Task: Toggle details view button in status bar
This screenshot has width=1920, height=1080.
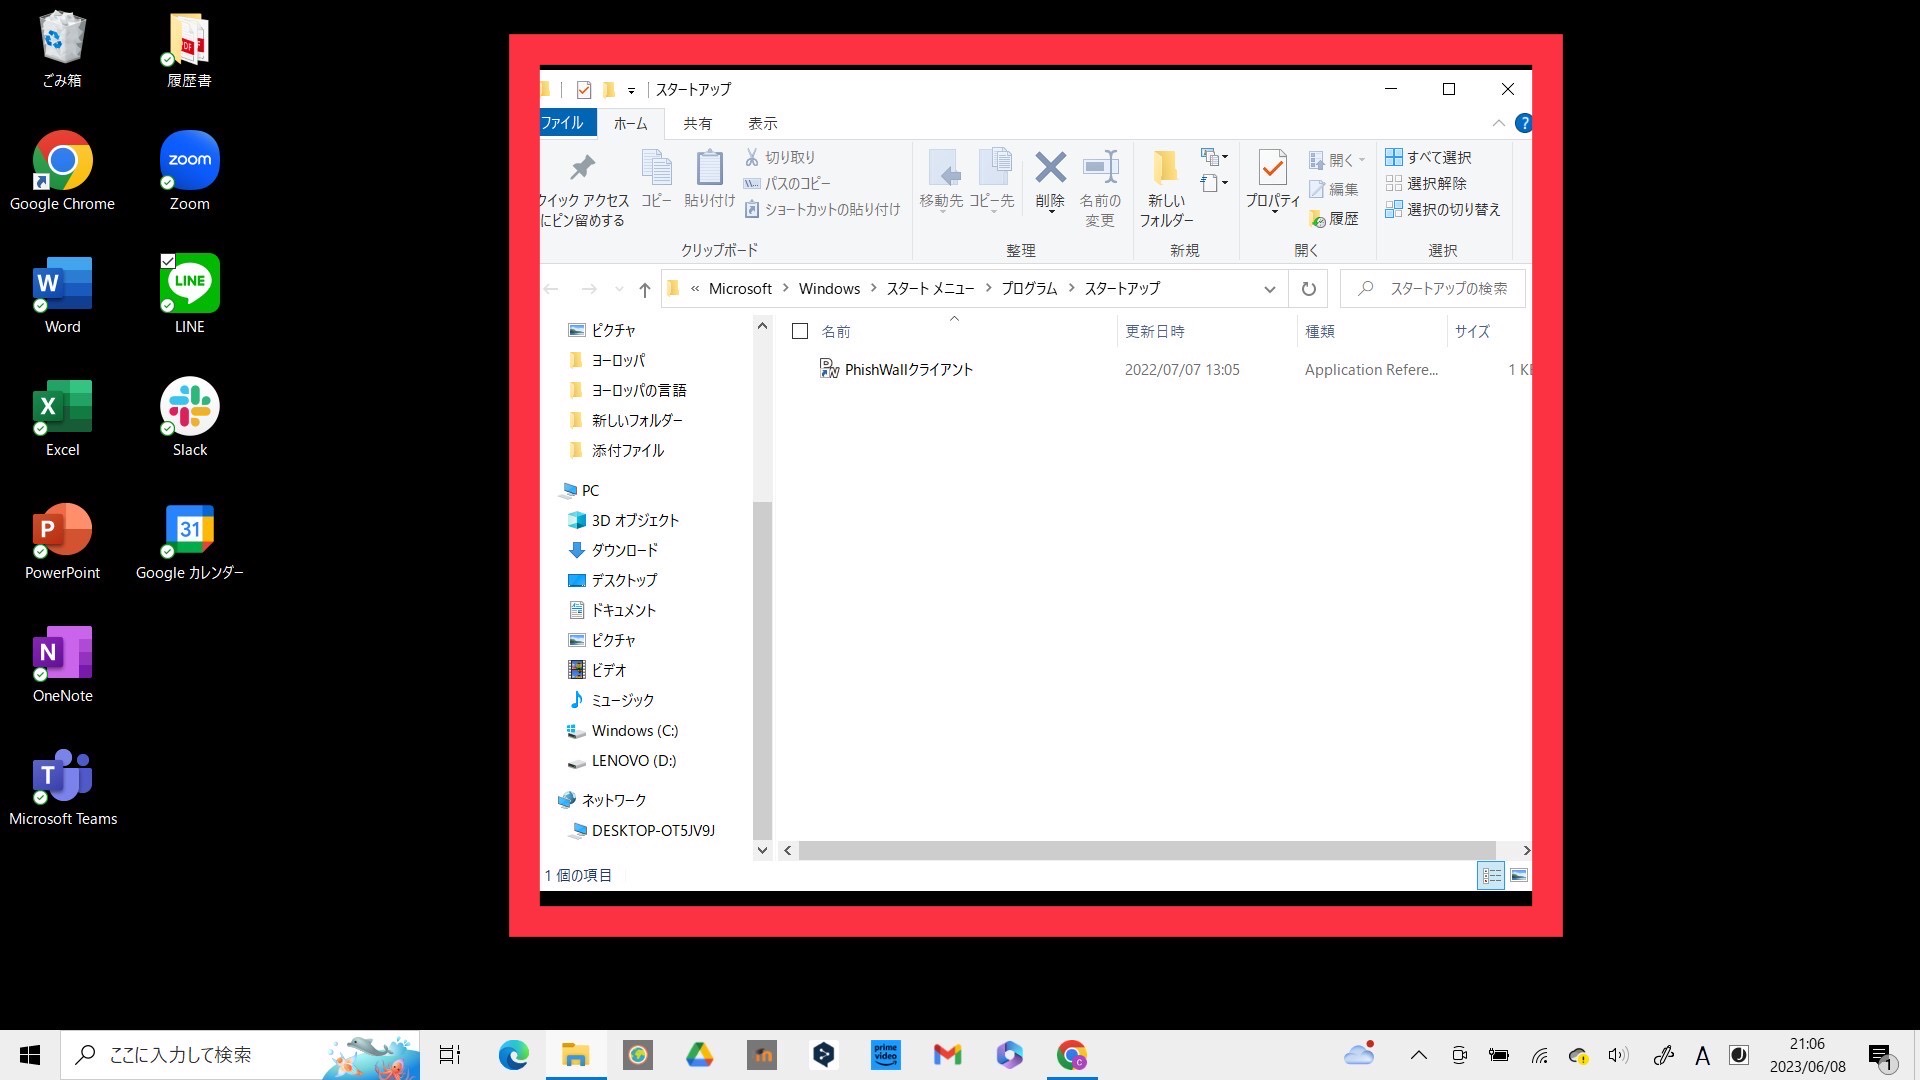Action: pyautogui.click(x=1491, y=876)
